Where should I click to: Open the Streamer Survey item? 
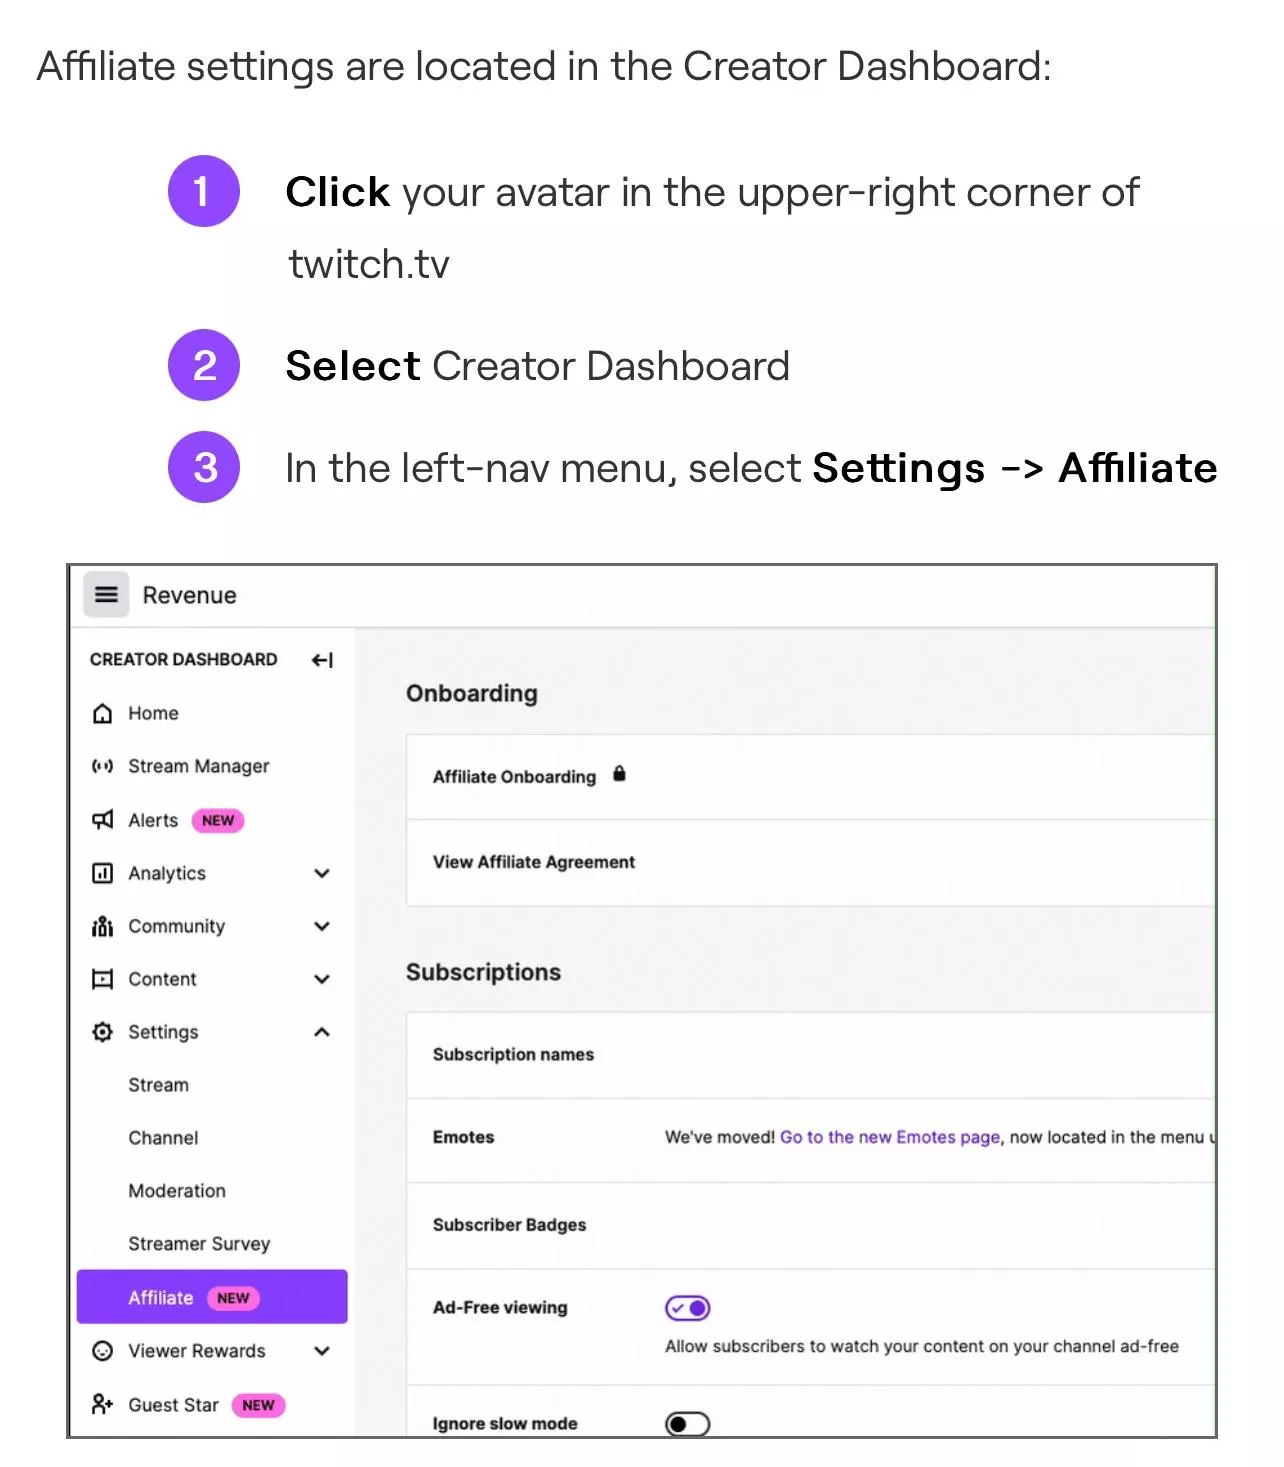click(x=199, y=1244)
